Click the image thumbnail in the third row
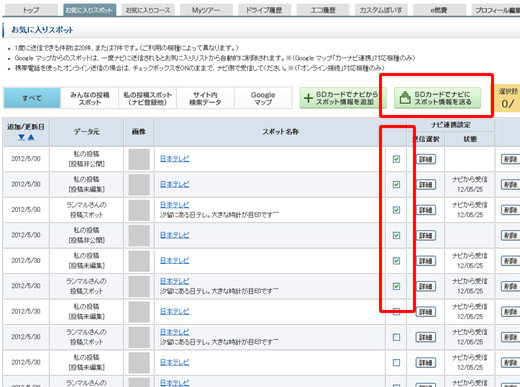This screenshot has height=387, width=520. [139, 210]
